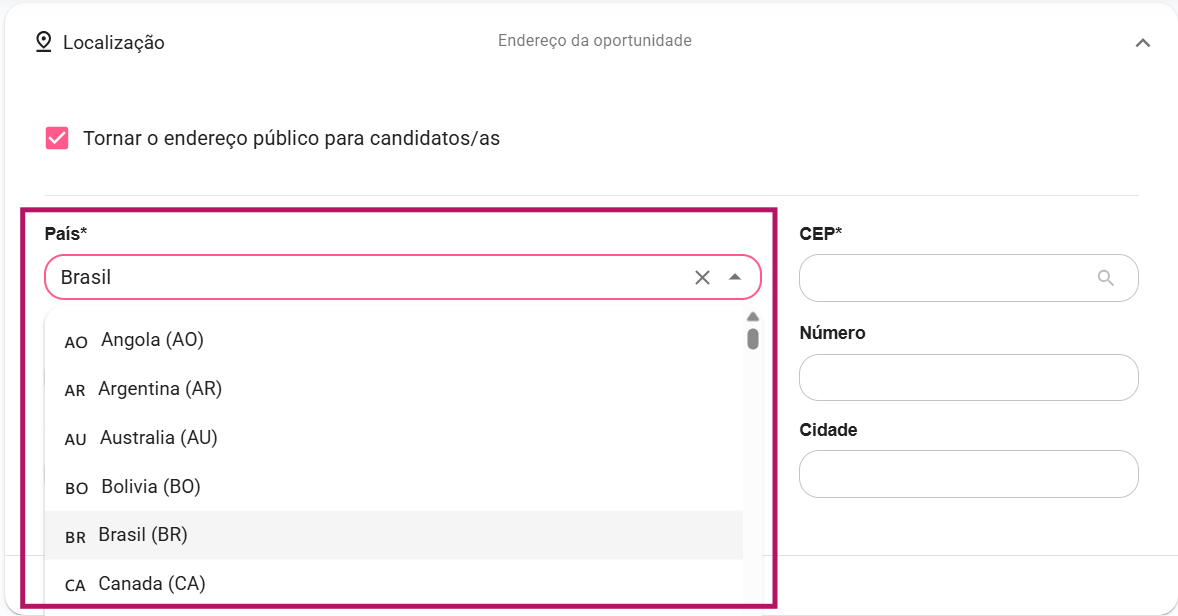The height and width of the screenshot is (616, 1178).
Task: Collapse the Localização section chevron
Action: (x=1143, y=43)
